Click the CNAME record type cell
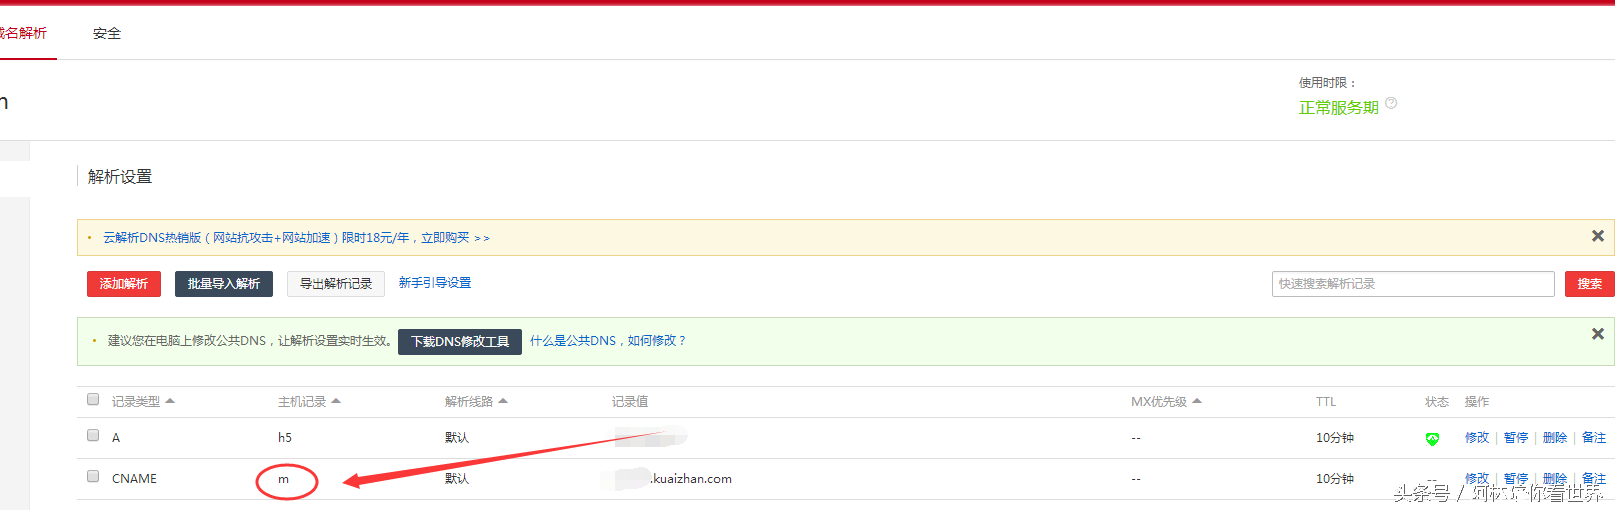Screen dimensions: 1615x510 click(x=134, y=479)
